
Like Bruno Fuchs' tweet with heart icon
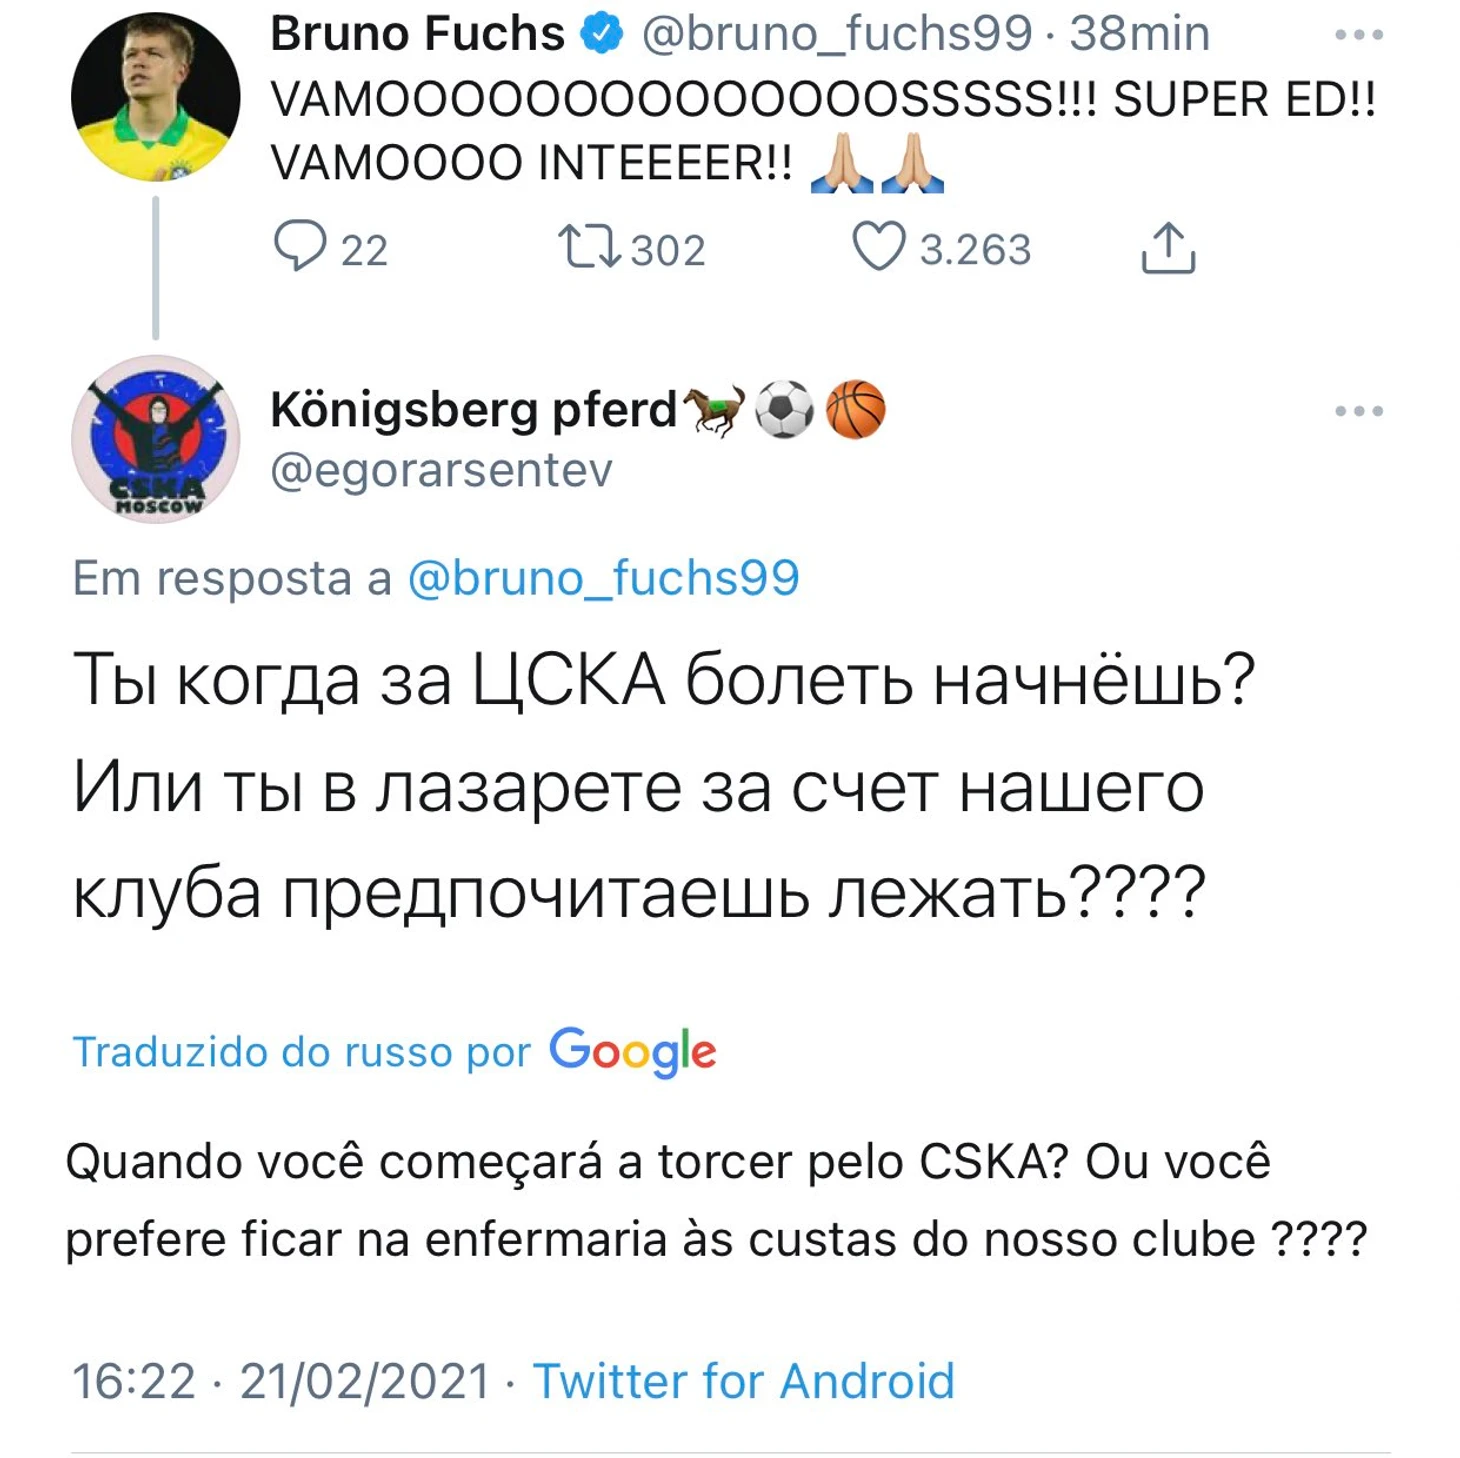click(x=878, y=247)
